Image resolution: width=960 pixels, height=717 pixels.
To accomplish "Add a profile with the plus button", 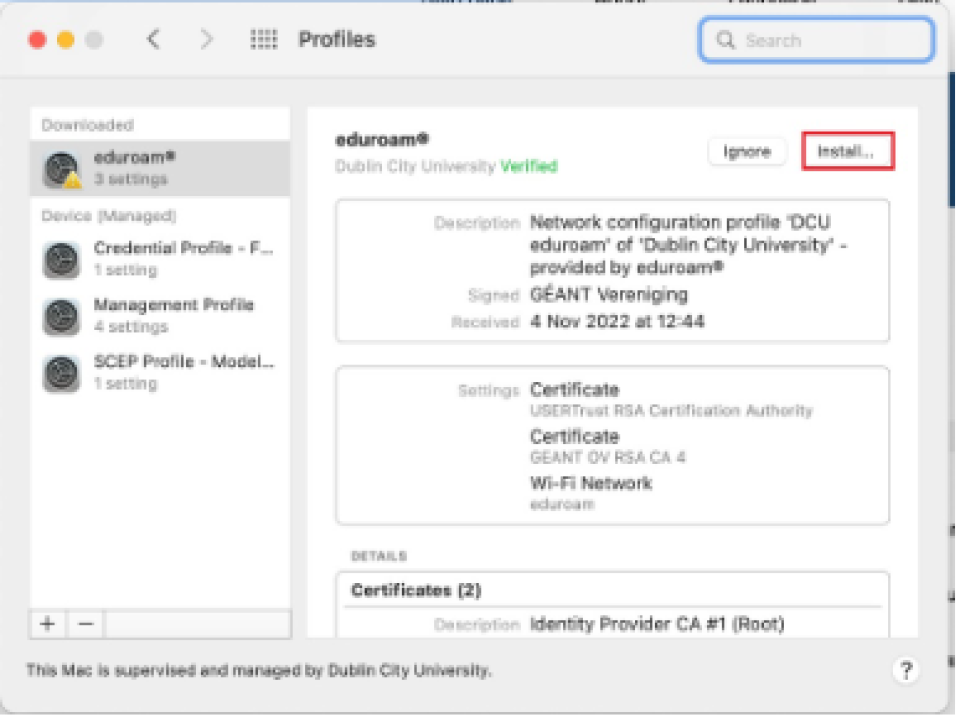I will pyautogui.click(x=48, y=624).
